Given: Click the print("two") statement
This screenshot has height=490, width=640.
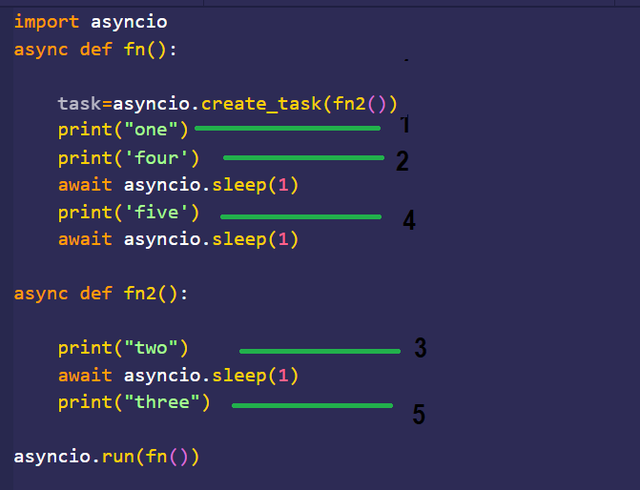Looking at the screenshot, I should pos(123,348).
